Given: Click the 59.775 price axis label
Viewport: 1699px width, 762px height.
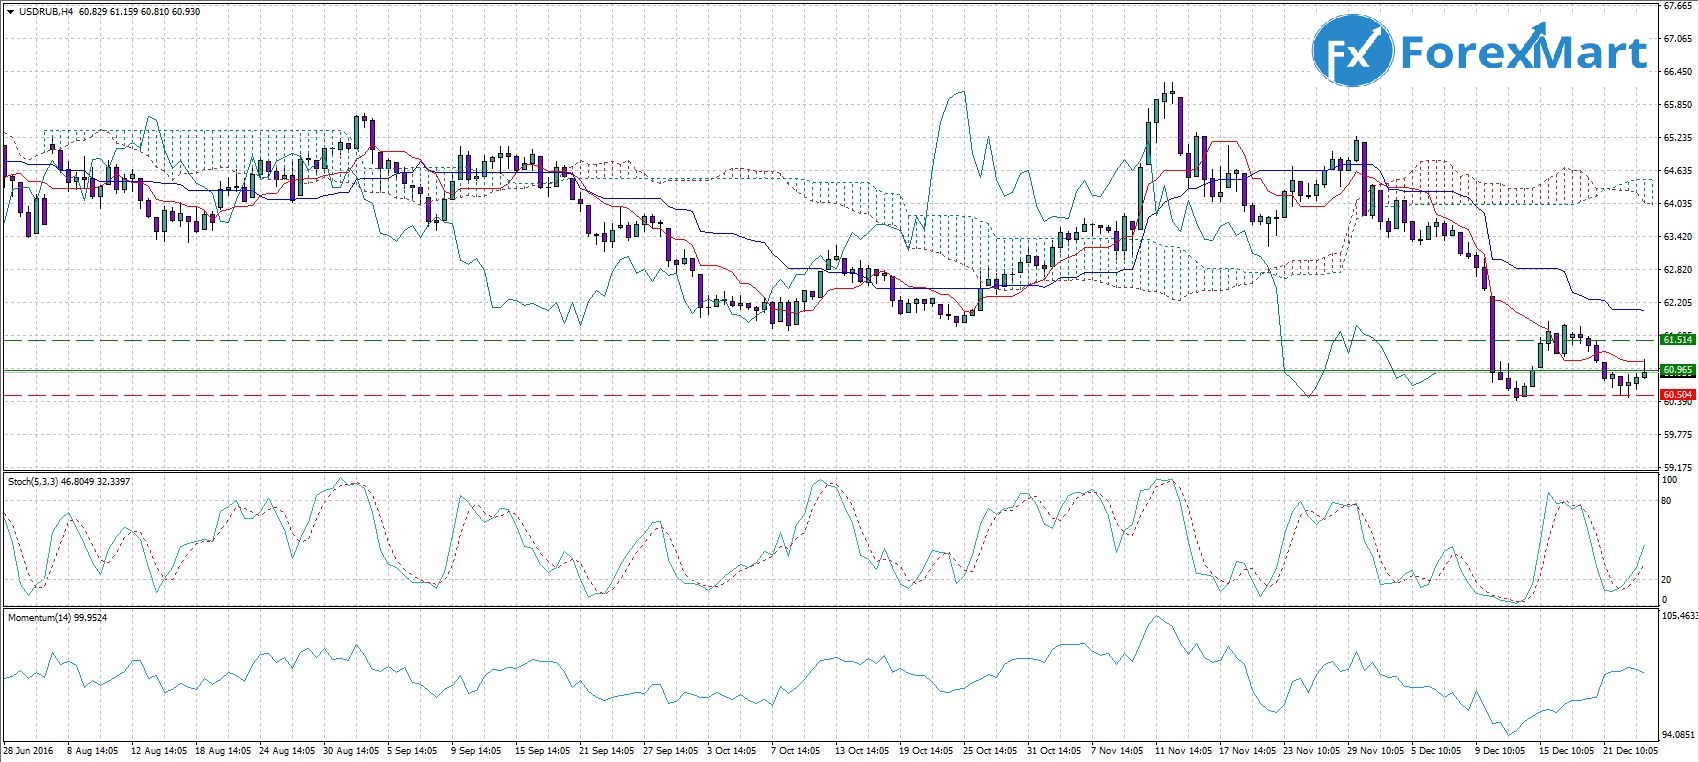Looking at the screenshot, I should click(1677, 435).
